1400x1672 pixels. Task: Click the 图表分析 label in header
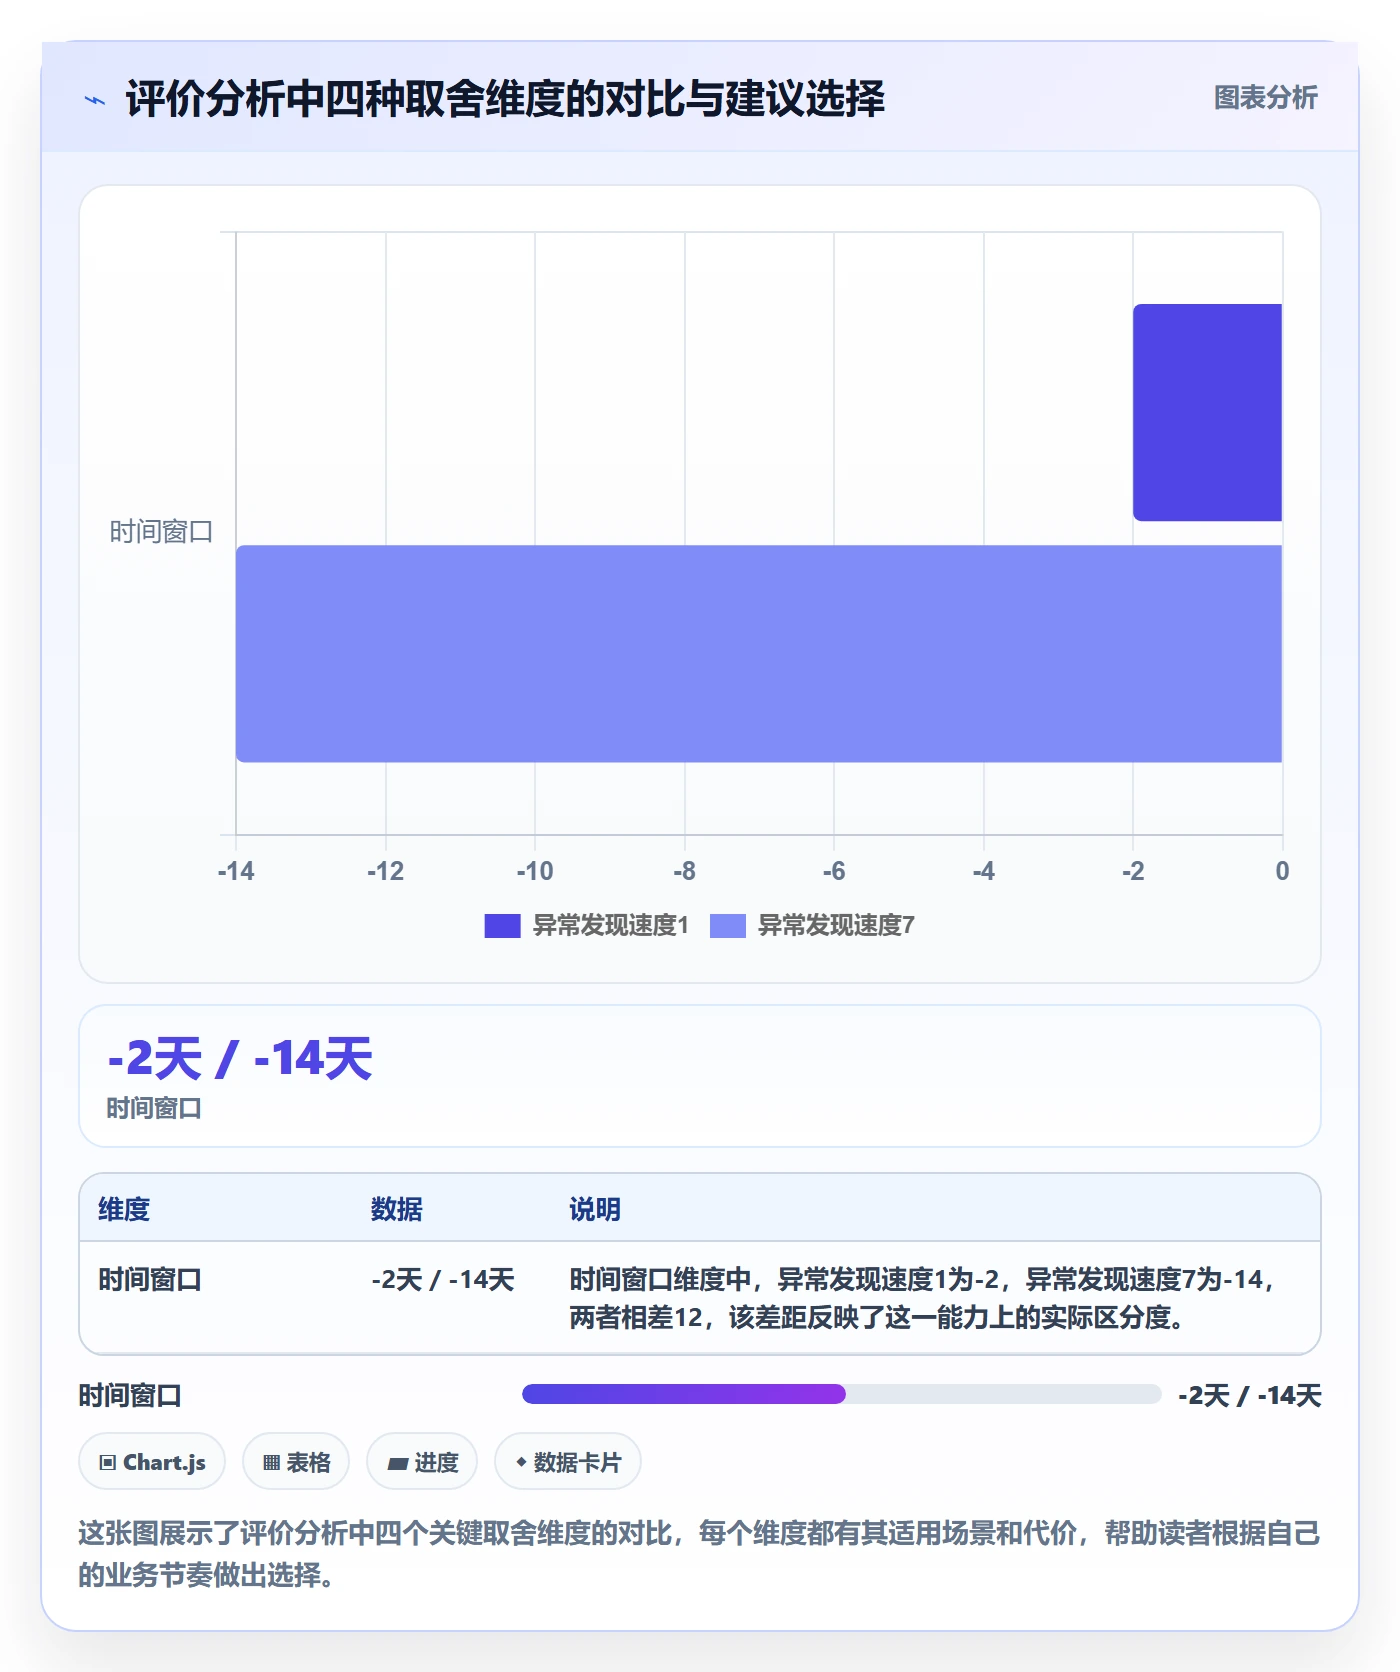[1265, 98]
